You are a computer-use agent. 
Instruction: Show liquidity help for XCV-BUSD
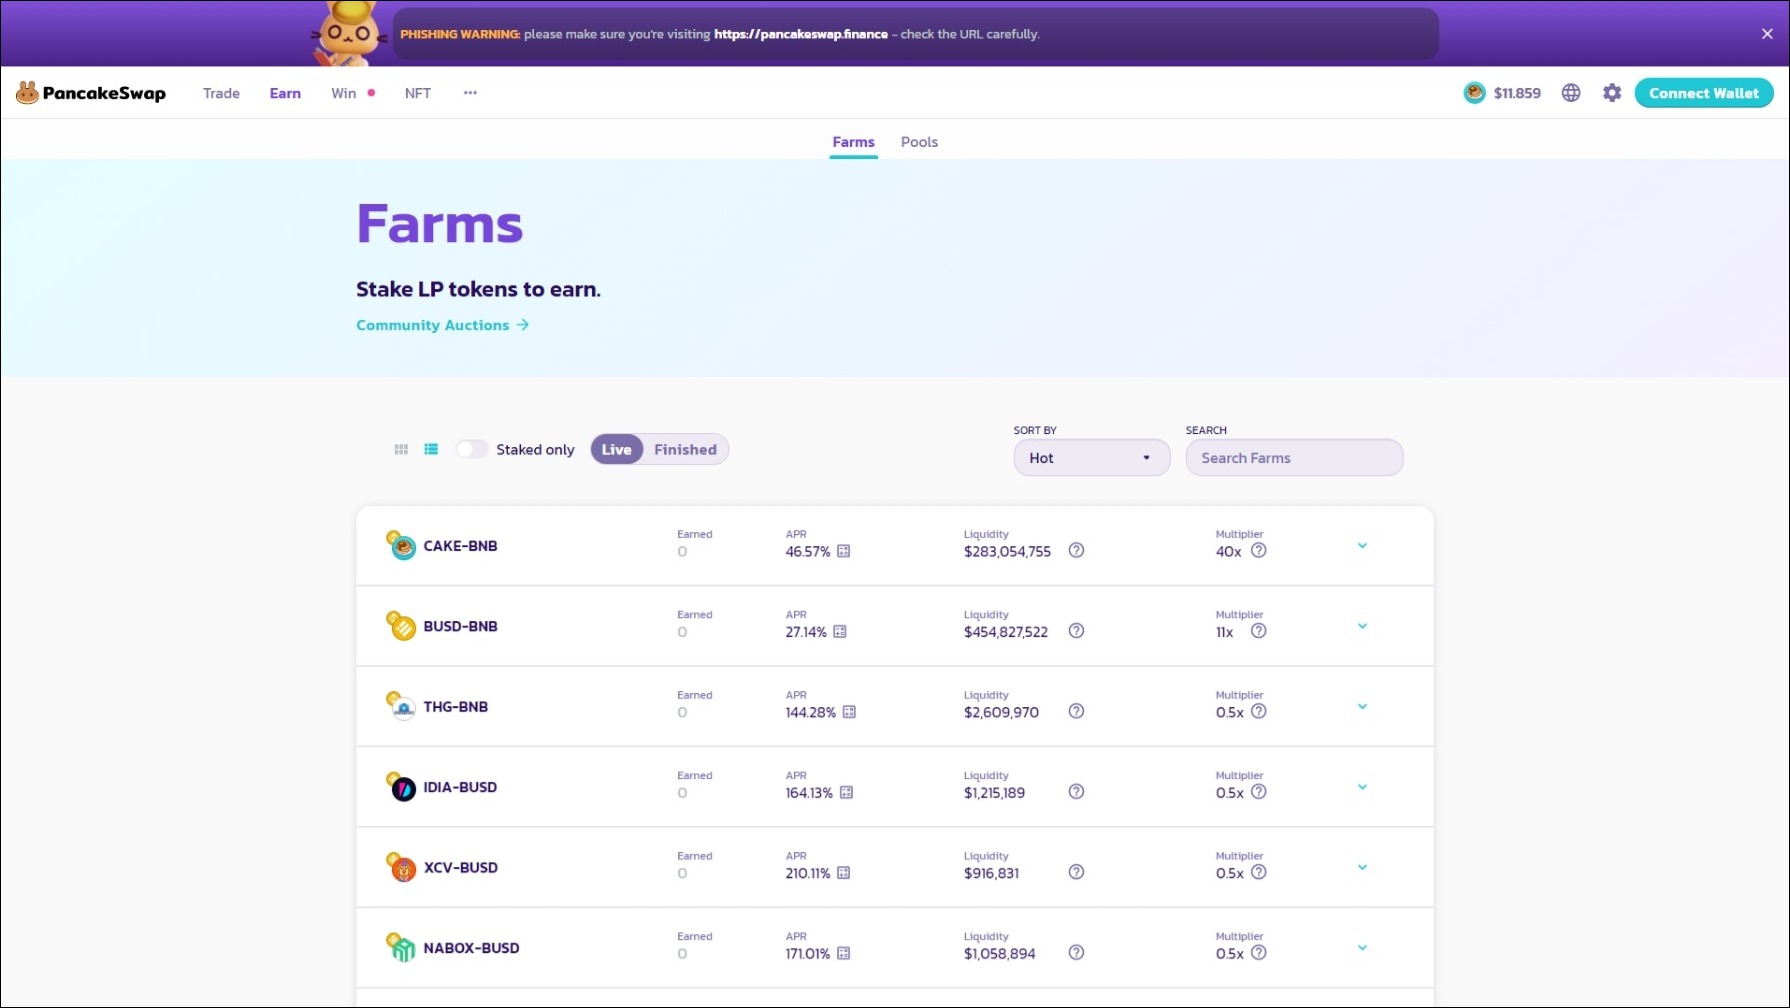(x=1076, y=872)
